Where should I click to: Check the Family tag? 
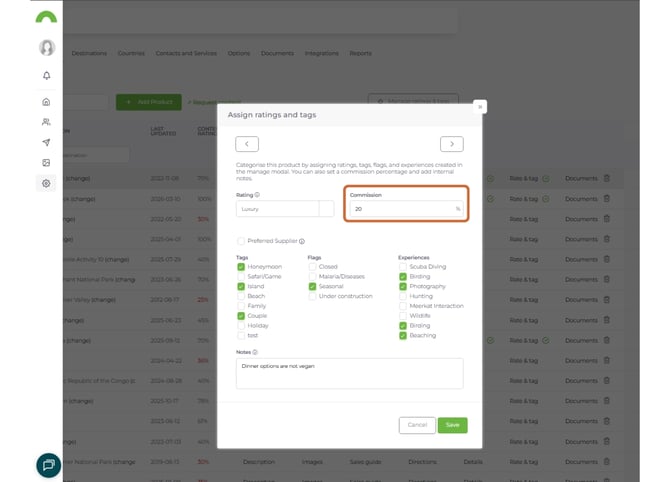241,306
